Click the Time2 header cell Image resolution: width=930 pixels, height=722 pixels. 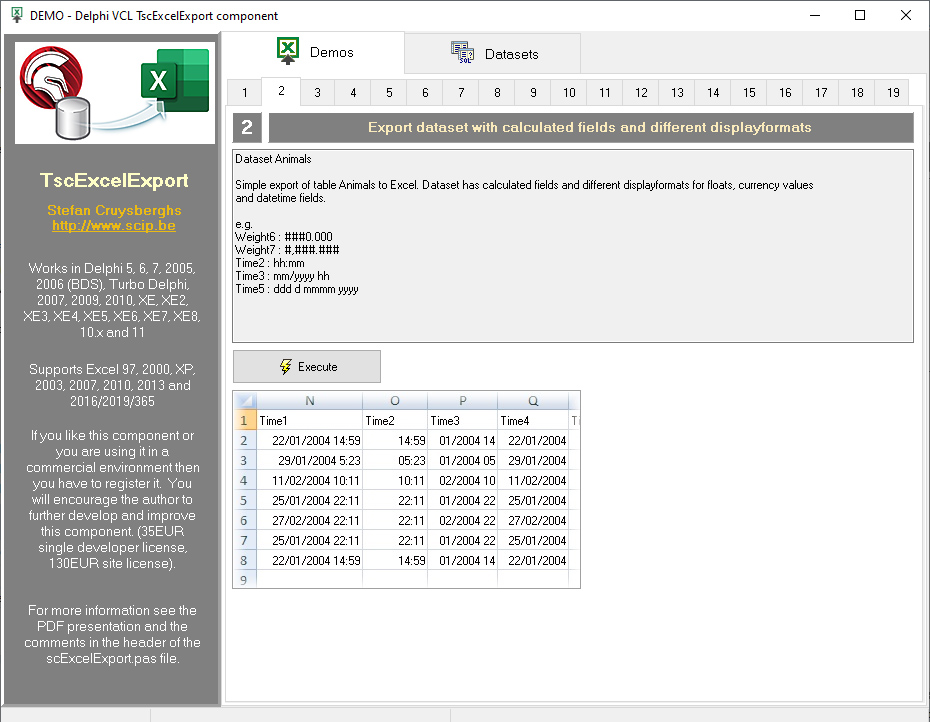tap(395, 421)
